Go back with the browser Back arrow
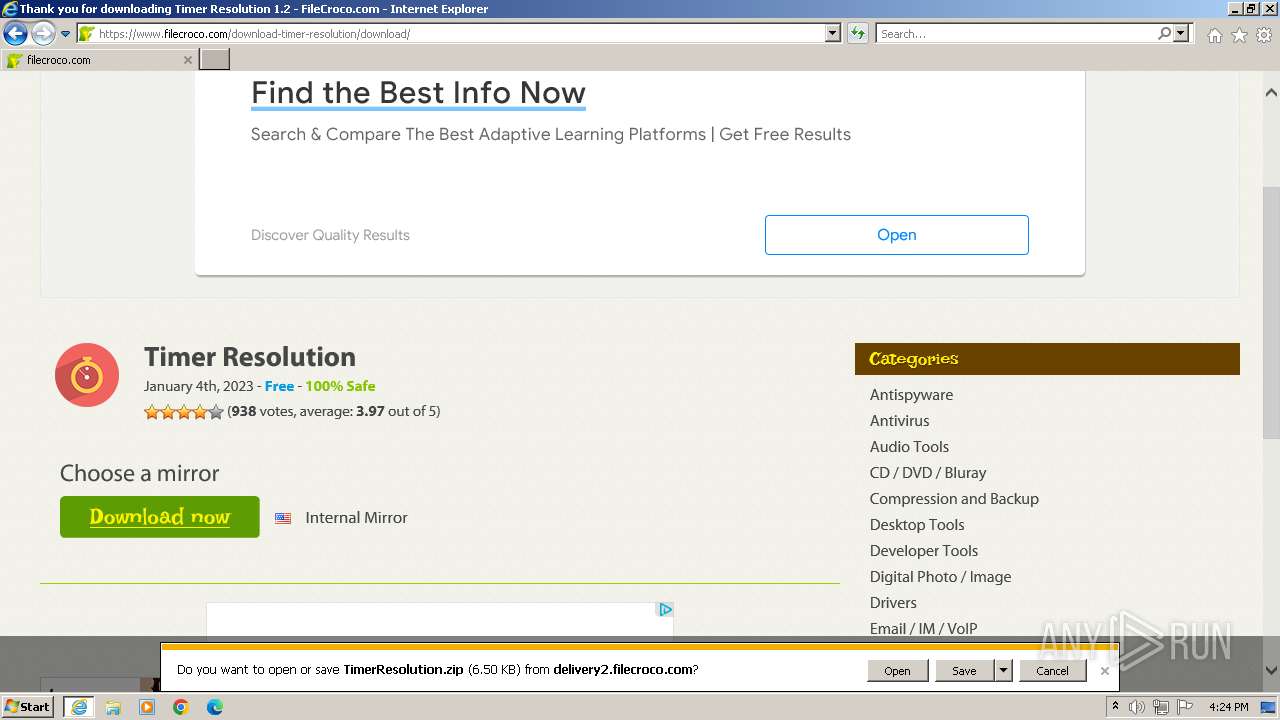 coord(15,34)
